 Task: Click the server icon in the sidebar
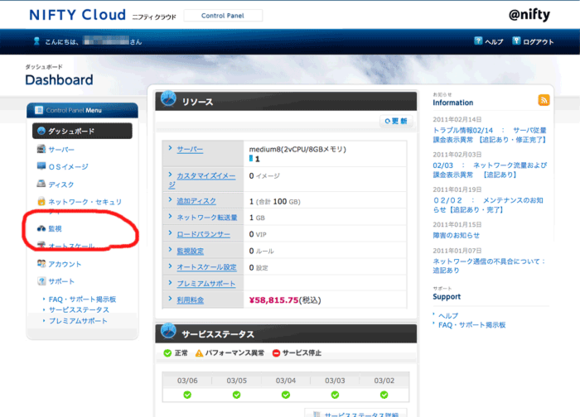tap(41, 149)
